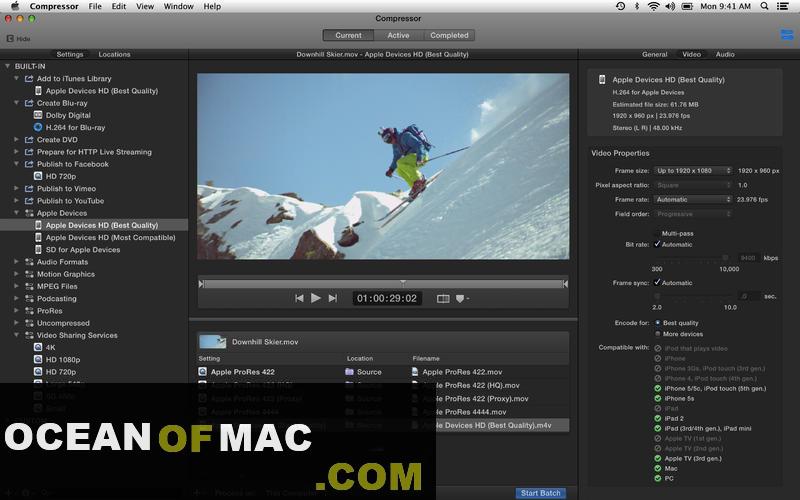Screen dimensions: 800x500
Task: Click the iPhone icon in inspector summary
Action: click(602, 80)
